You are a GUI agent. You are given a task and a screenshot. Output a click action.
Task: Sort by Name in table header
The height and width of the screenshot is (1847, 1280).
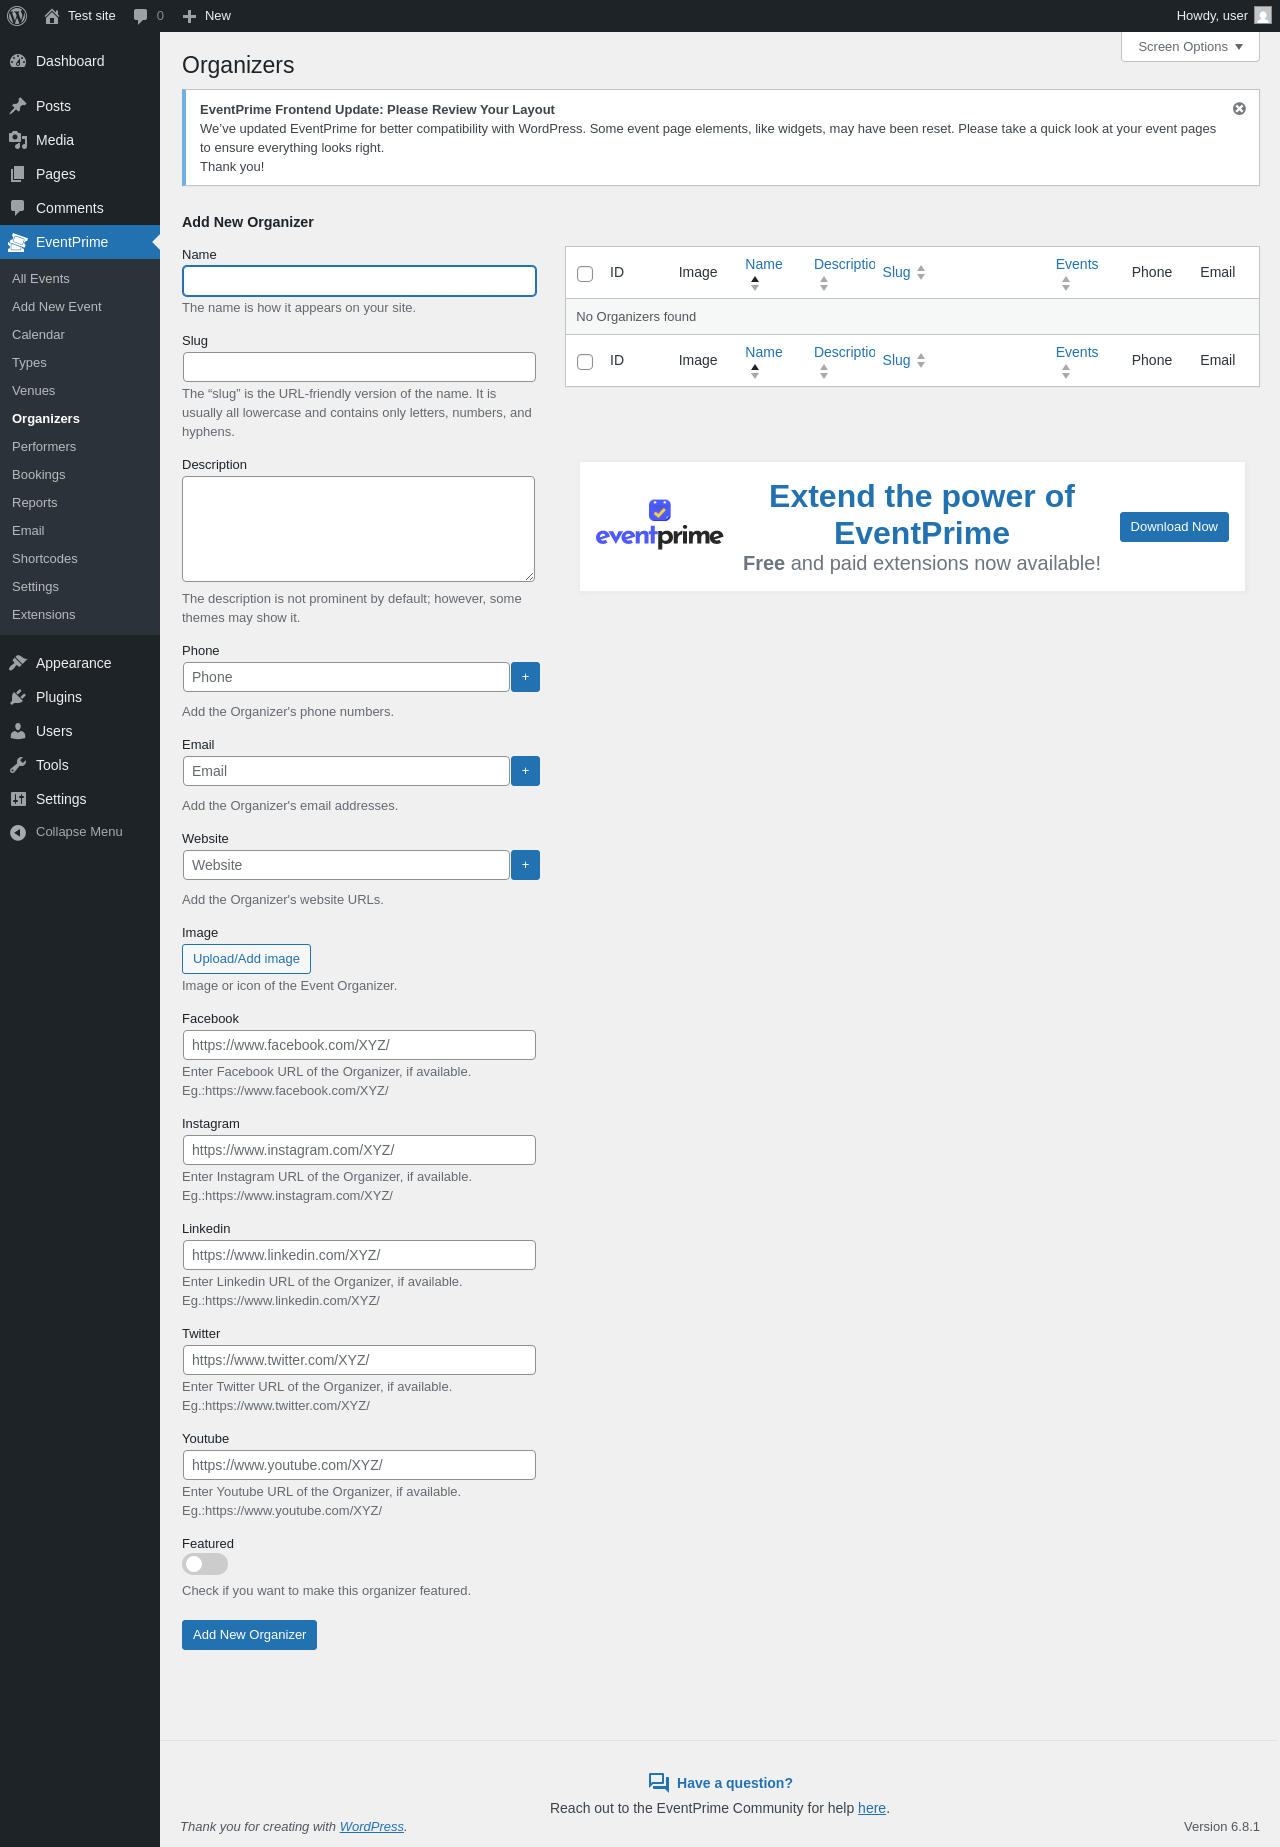(x=764, y=272)
